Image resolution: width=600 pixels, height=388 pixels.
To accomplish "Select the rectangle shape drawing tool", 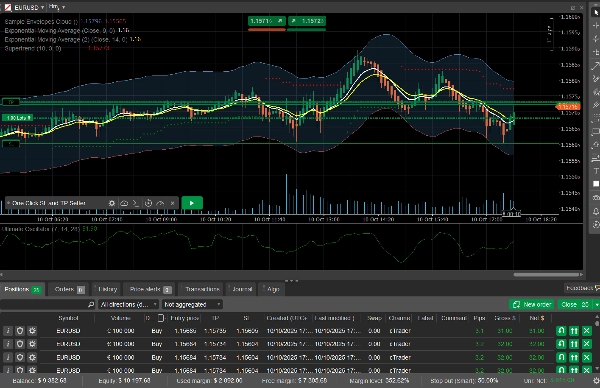I will point(595,132).
